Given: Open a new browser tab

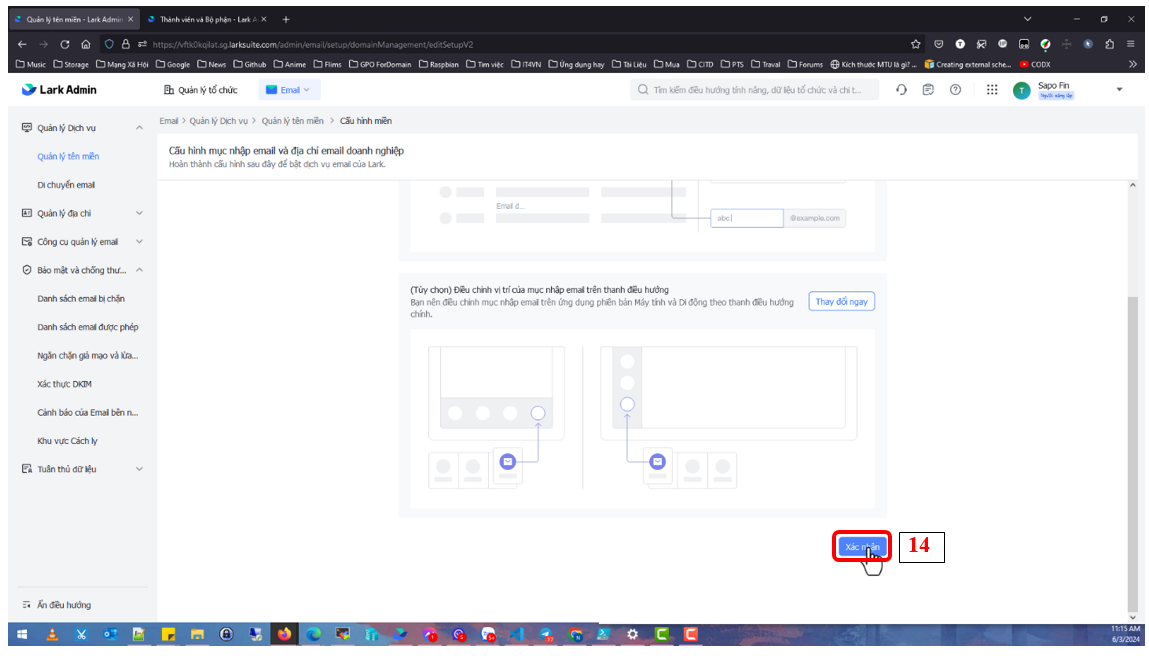Looking at the screenshot, I should click(286, 19).
